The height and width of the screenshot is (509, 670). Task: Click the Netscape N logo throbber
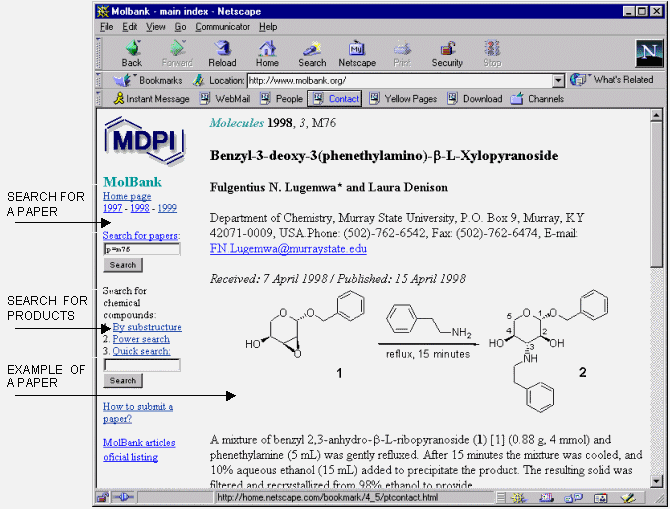[x=649, y=53]
